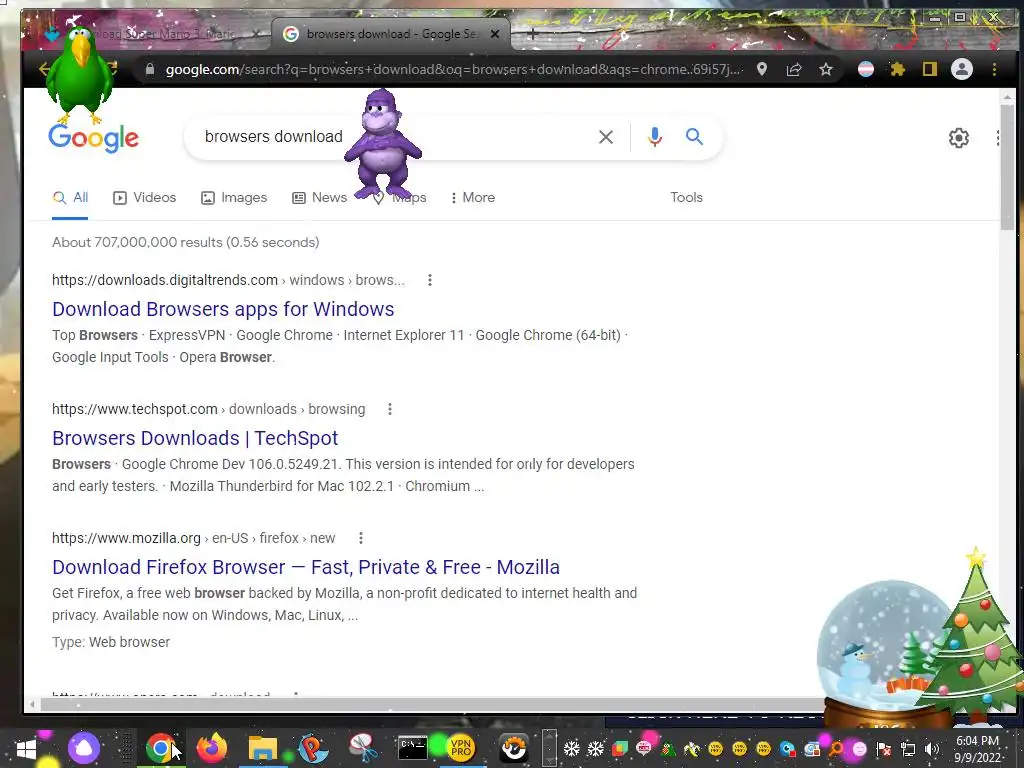Click the www.techspot.com URL breadcrumb
1024x768 pixels.
209,409
